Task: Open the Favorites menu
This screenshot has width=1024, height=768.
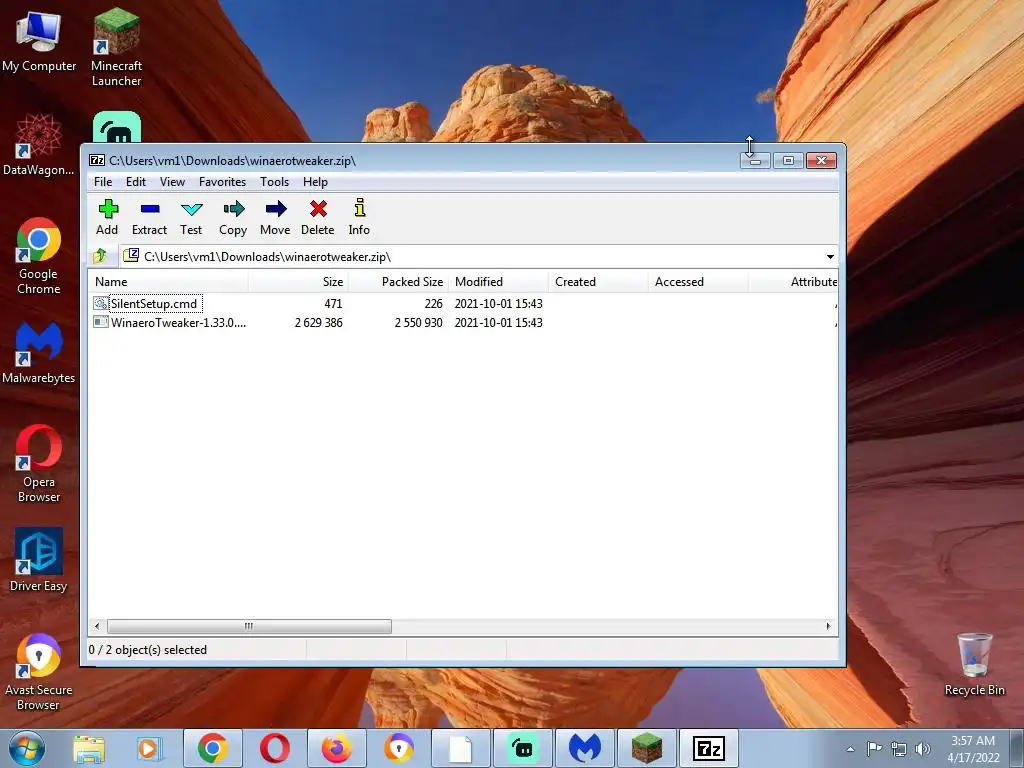Action: (223, 182)
